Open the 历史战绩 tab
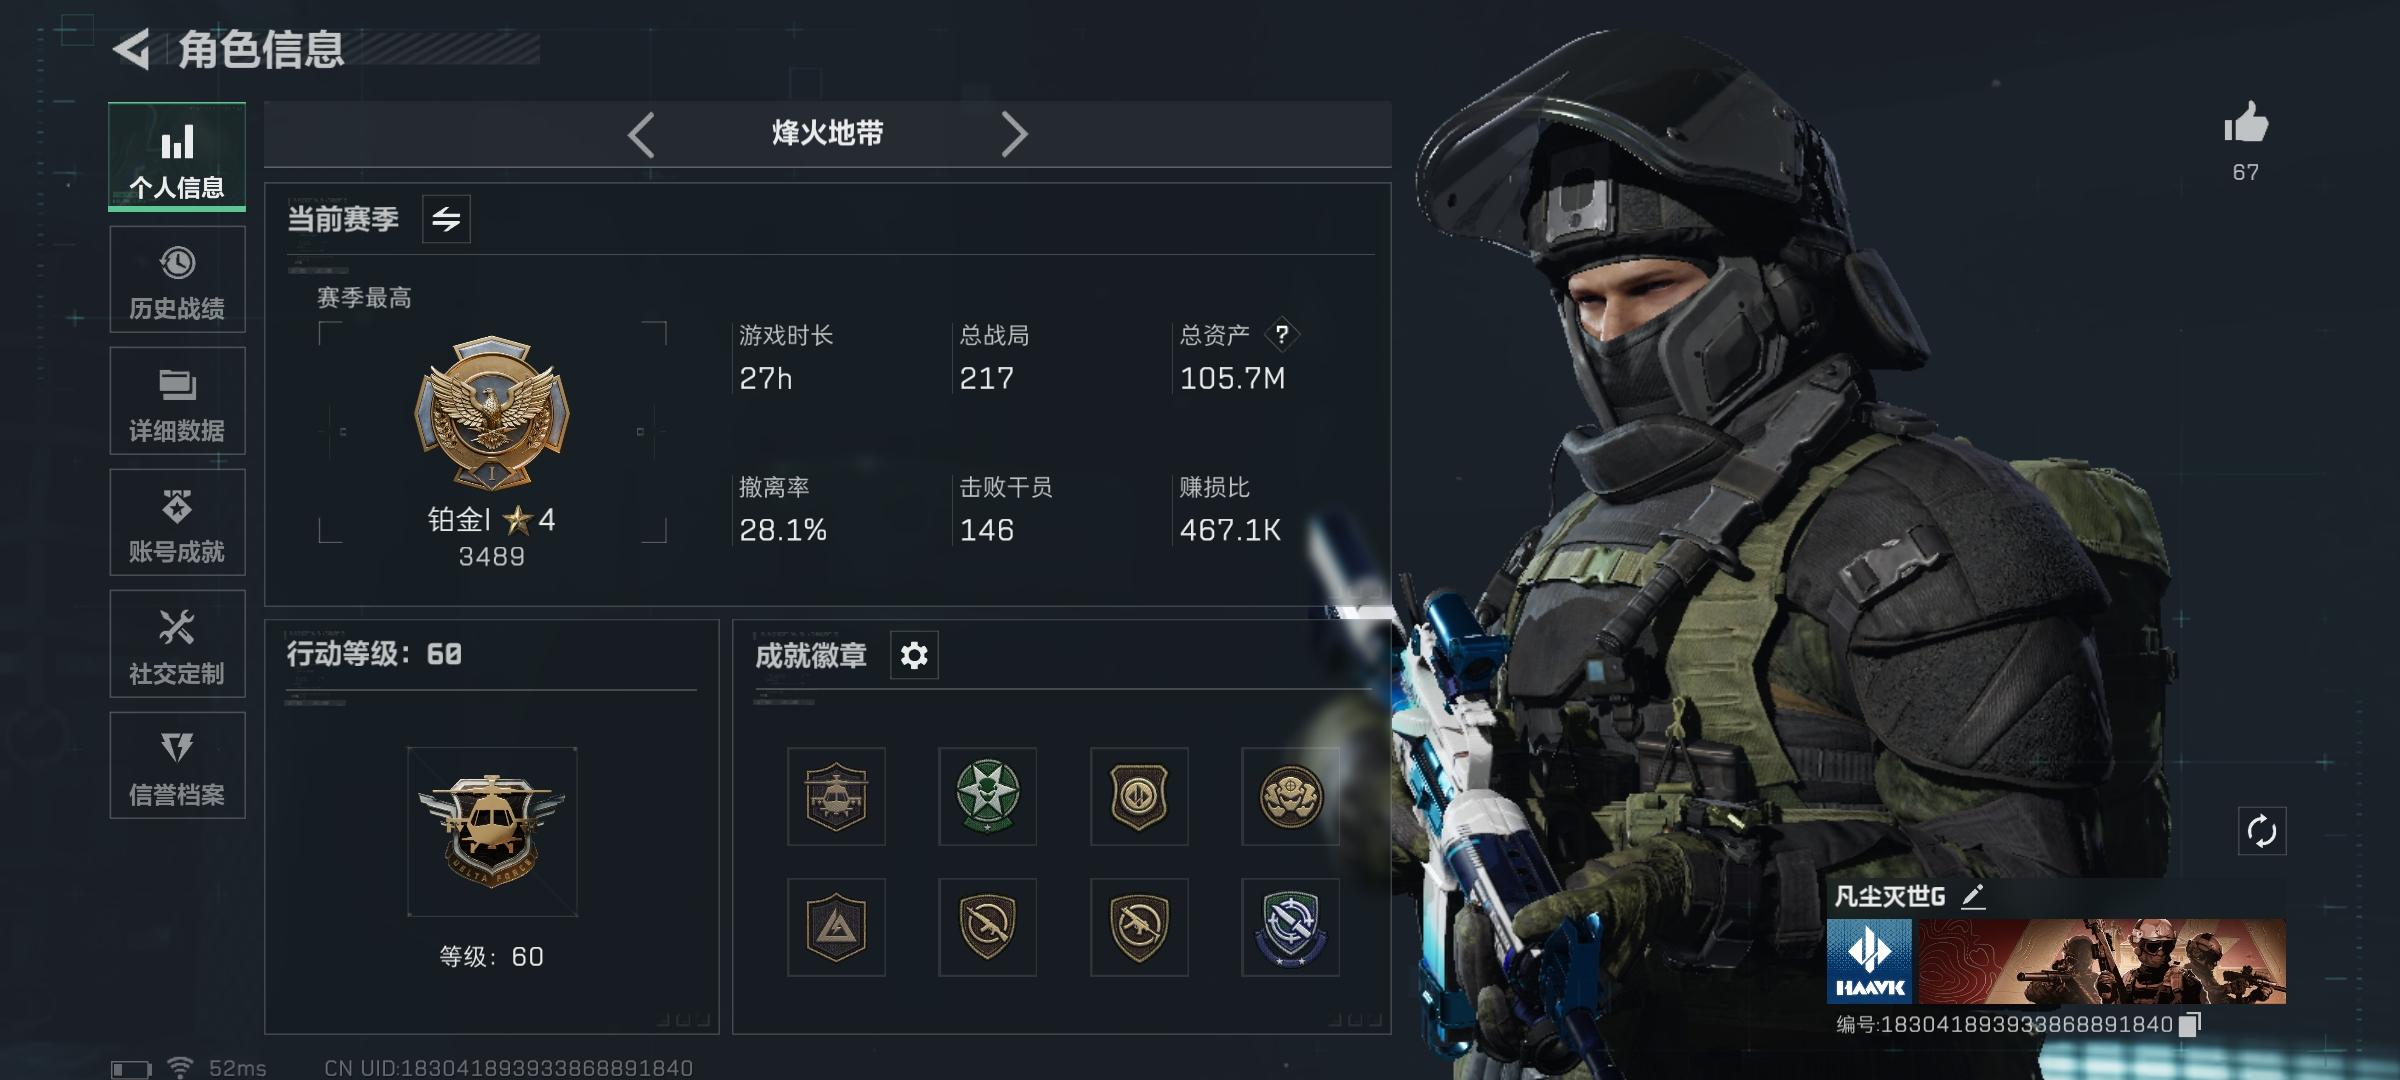The image size is (2400, 1080). pos(177,279)
